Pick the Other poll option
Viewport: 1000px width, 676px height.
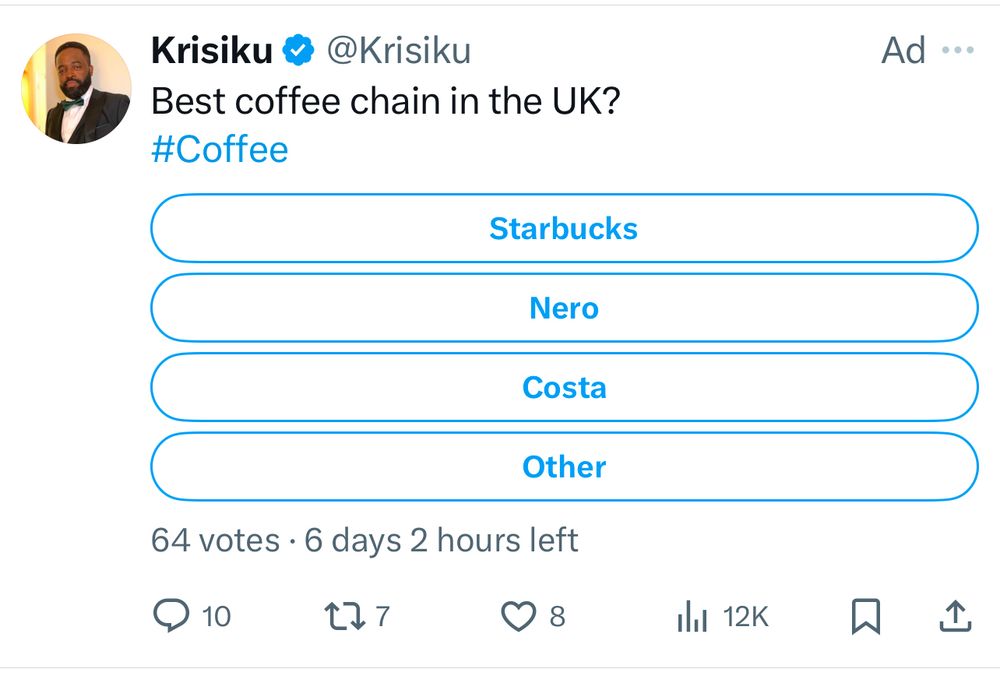[564, 467]
